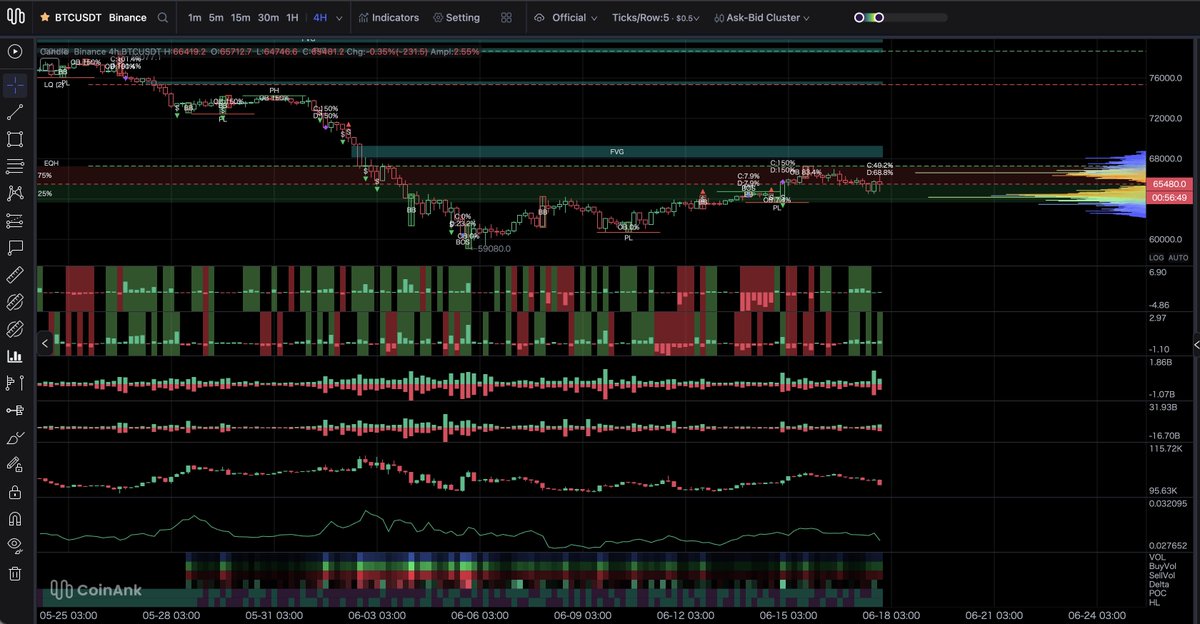
Task: Click the POC heatmap row label
Action: [x=1157, y=593]
